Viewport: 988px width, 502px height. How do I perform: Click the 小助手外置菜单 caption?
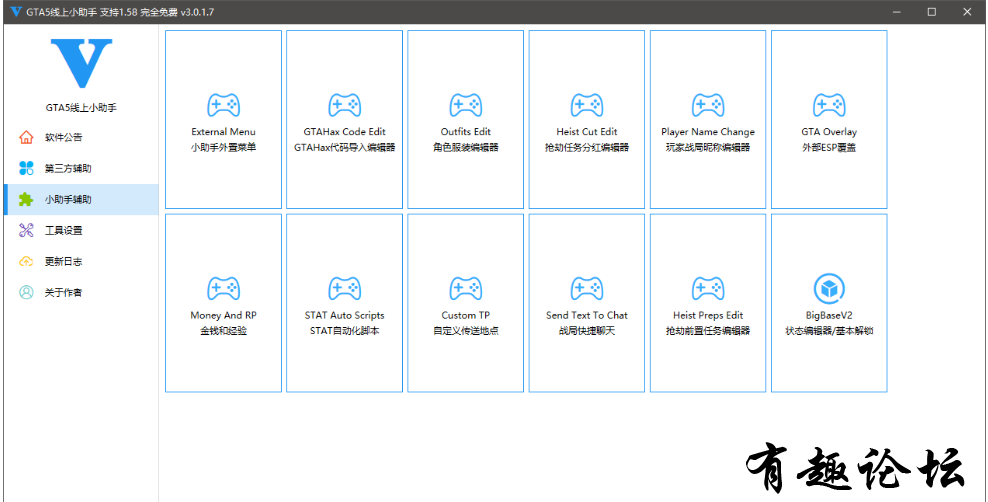(x=223, y=147)
